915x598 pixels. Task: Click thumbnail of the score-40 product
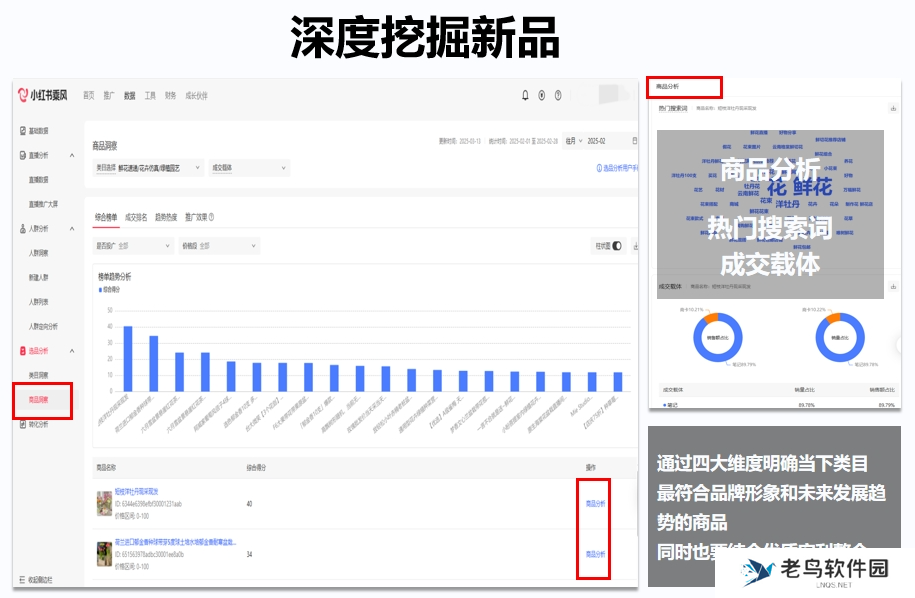(104, 503)
